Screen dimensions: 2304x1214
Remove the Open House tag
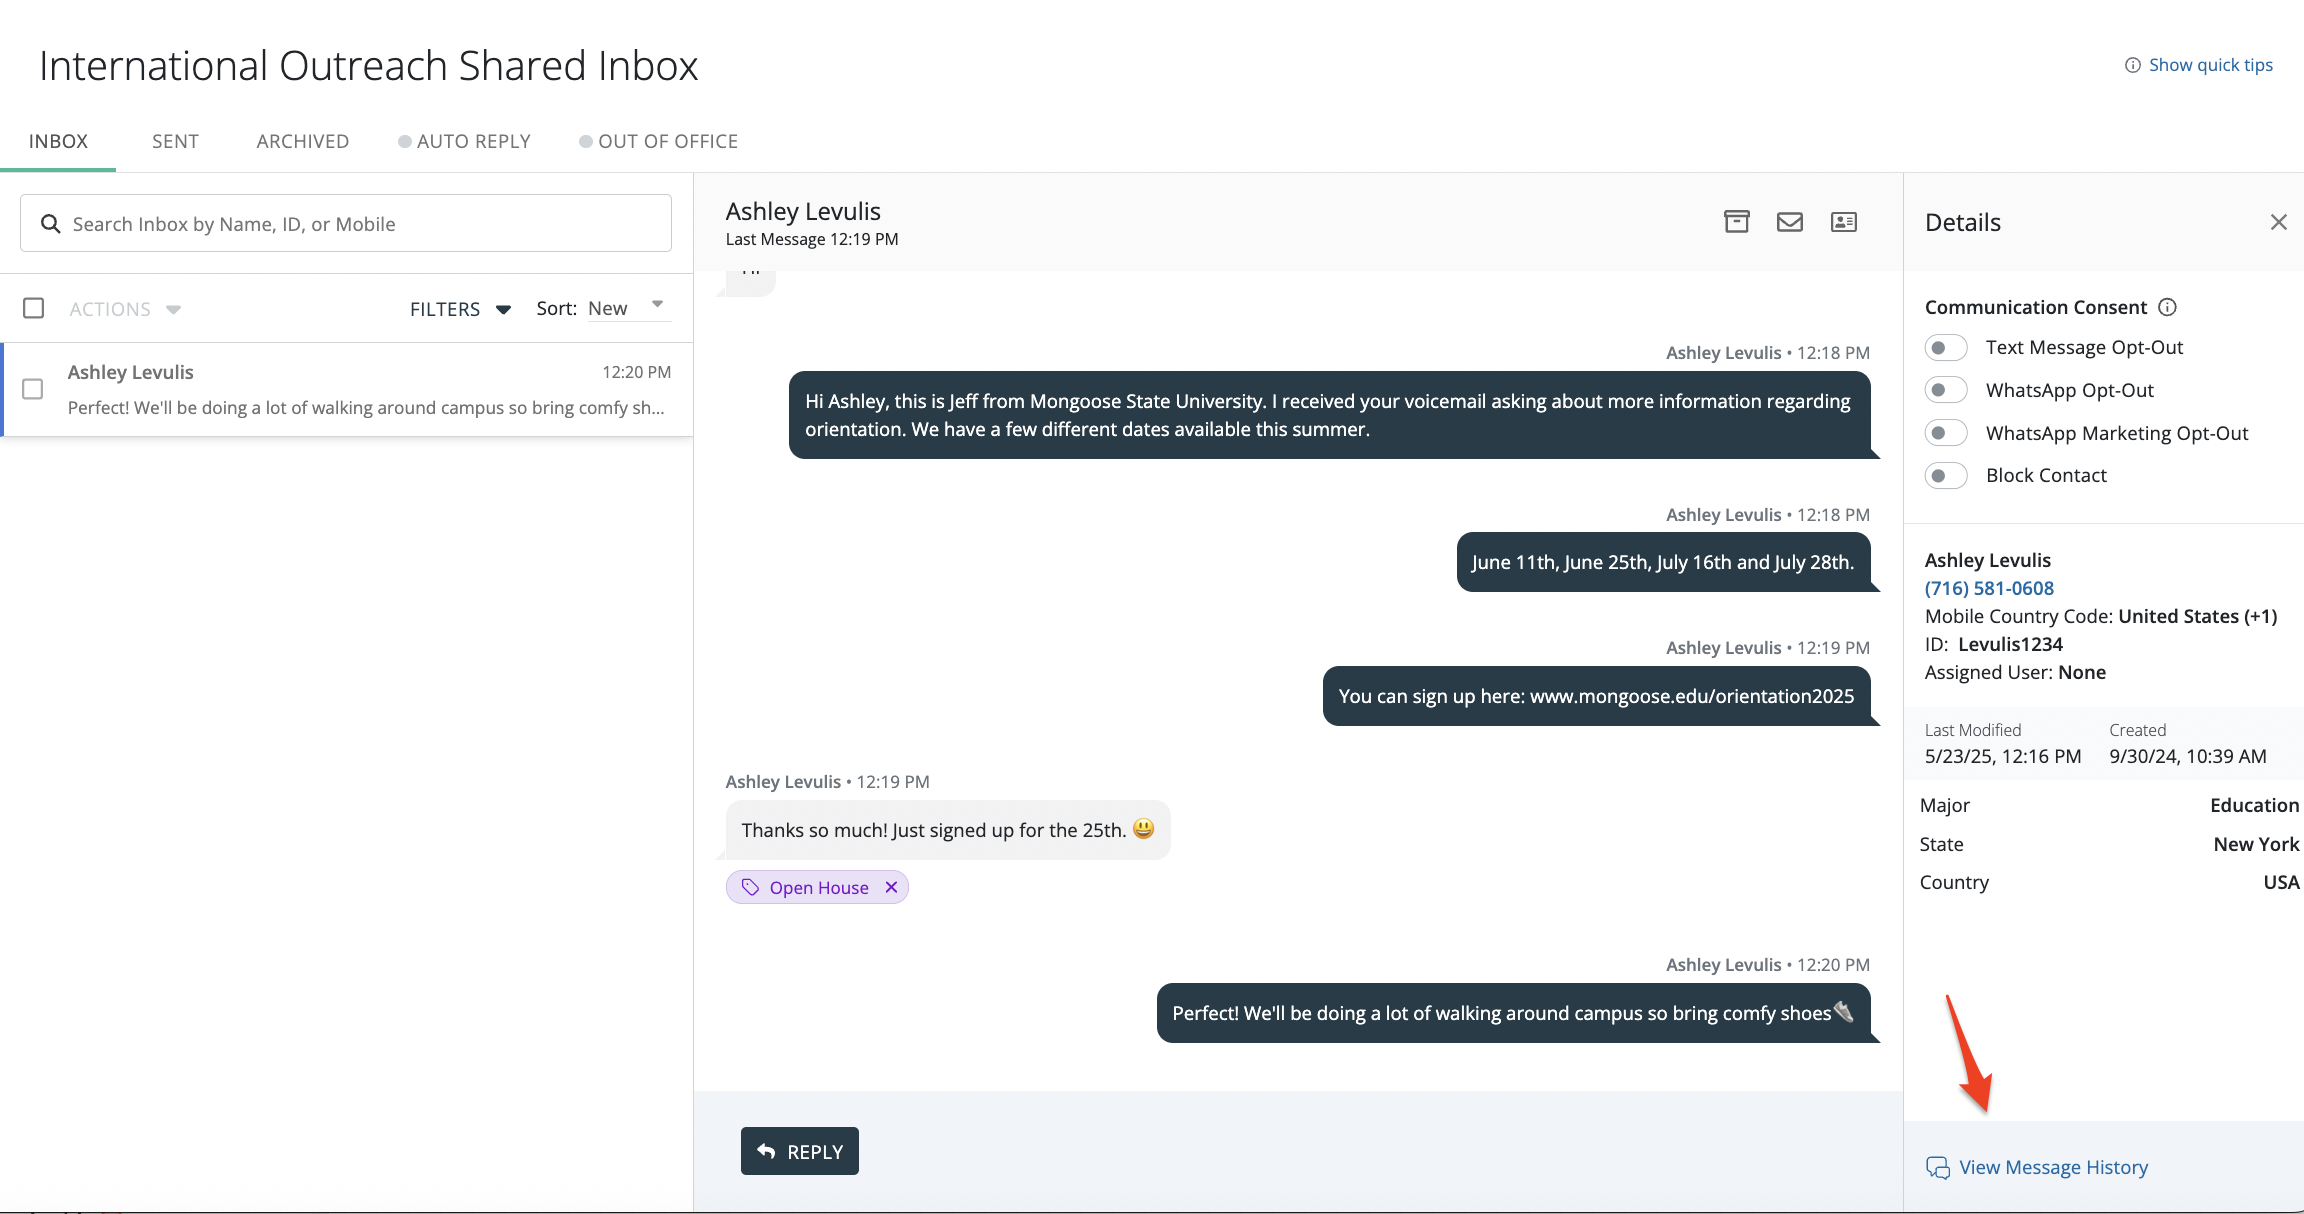pos(892,887)
